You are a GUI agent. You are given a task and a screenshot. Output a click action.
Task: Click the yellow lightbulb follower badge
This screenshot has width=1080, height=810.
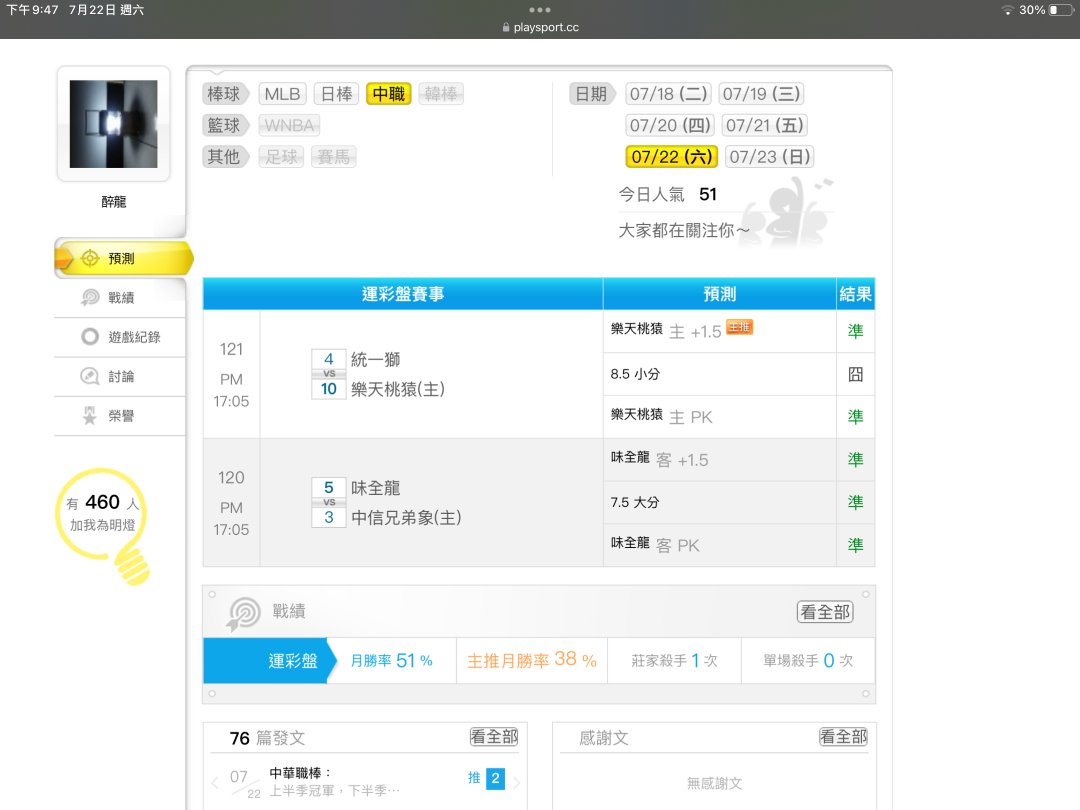tap(103, 525)
